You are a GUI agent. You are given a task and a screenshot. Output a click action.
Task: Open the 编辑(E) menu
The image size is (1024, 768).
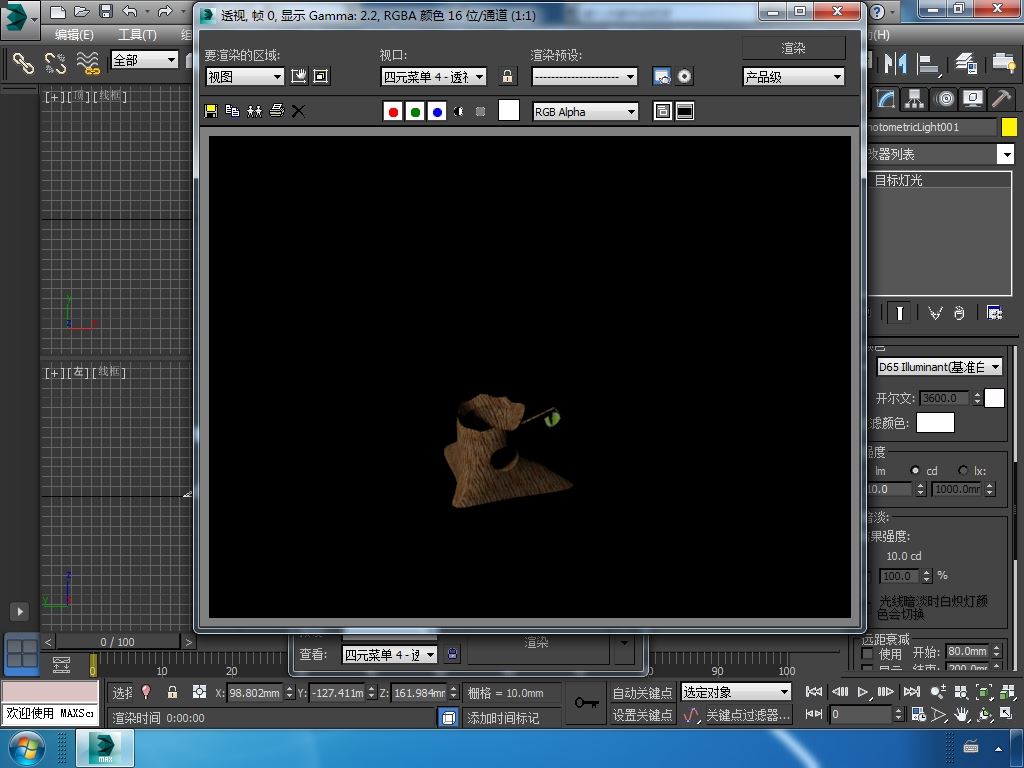point(74,34)
